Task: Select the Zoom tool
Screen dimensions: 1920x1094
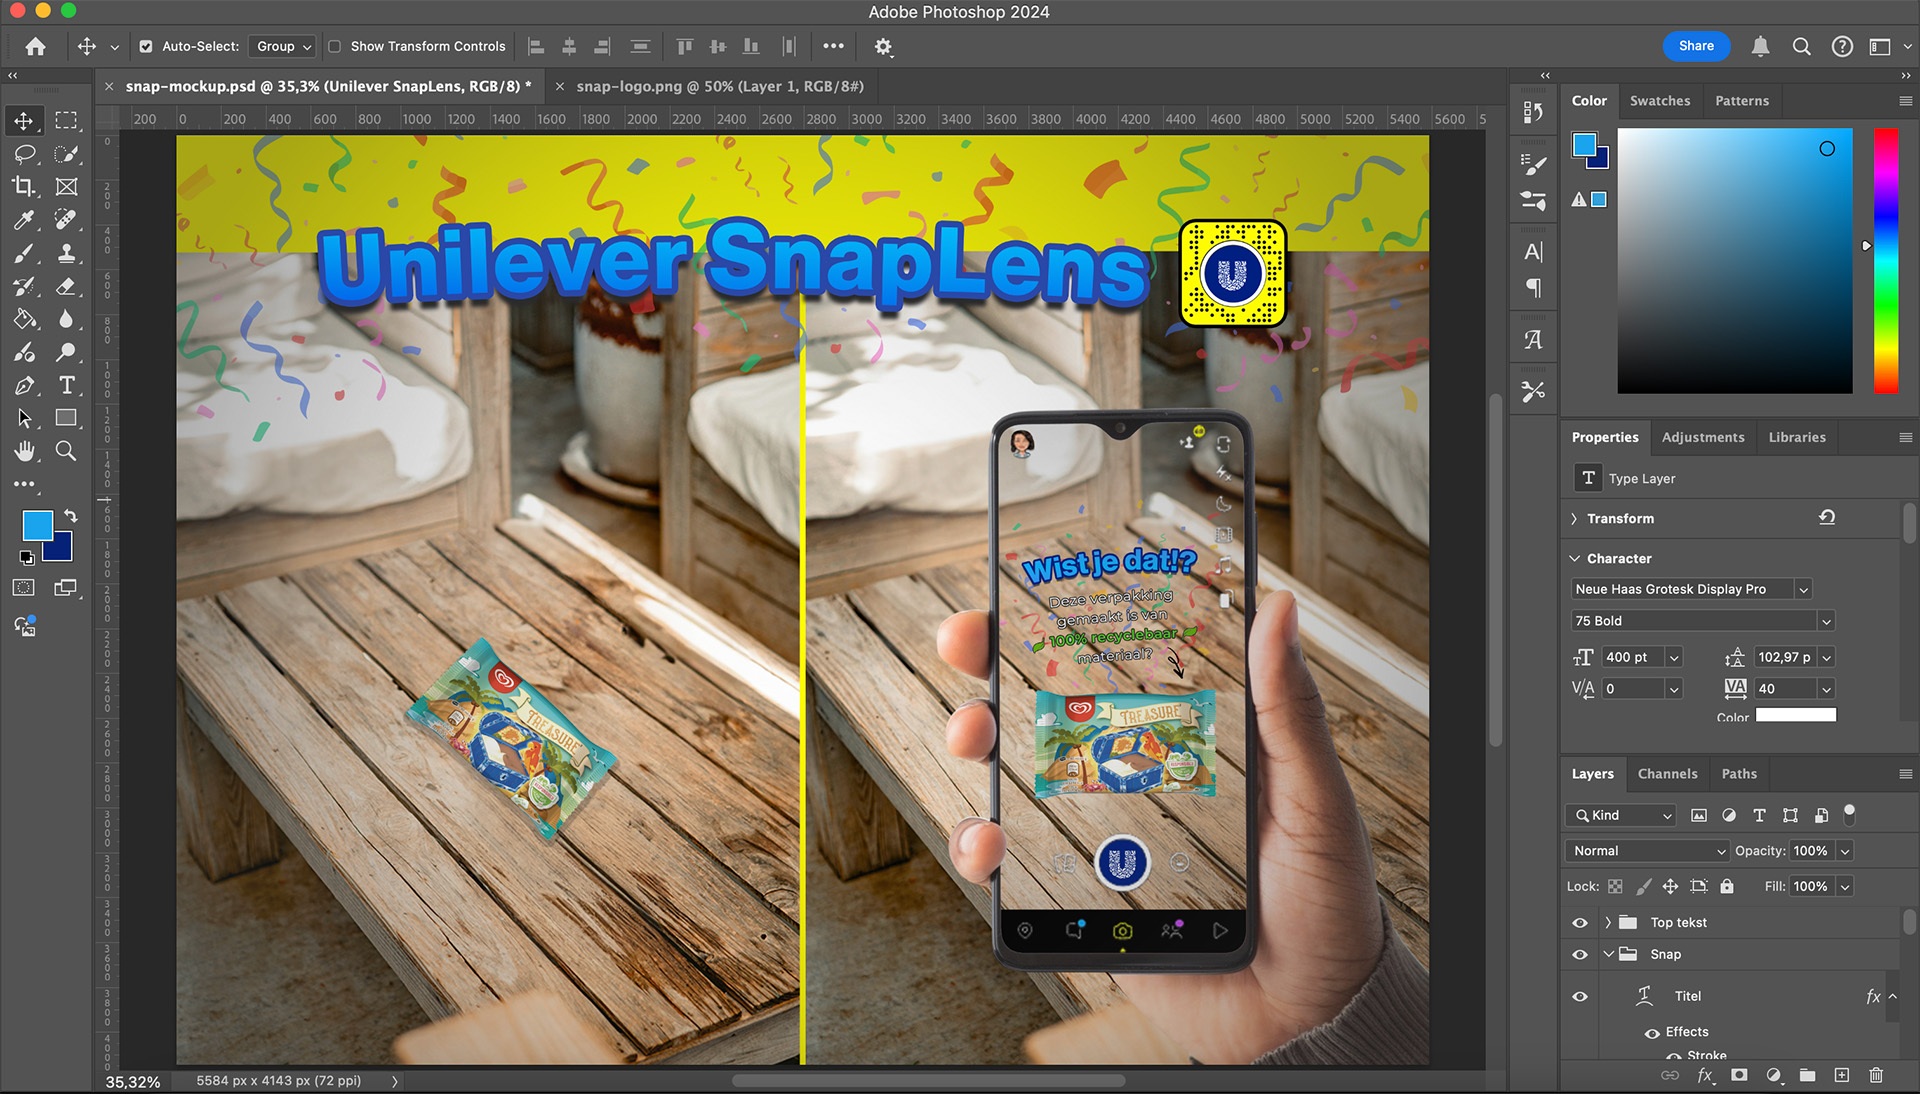Action: (66, 451)
